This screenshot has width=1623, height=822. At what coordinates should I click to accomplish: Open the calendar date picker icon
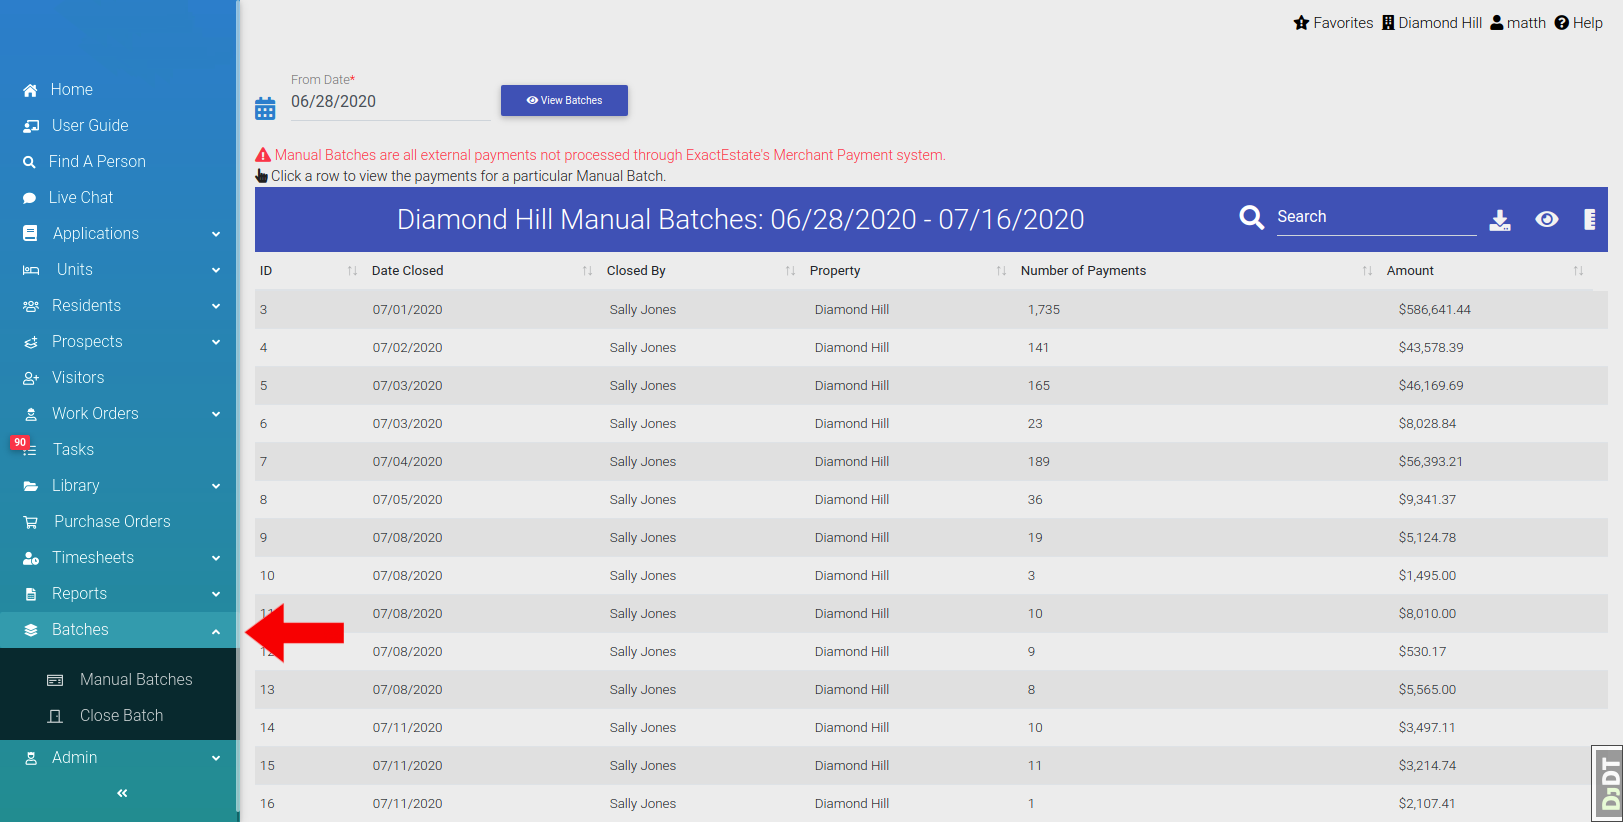coord(265,108)
